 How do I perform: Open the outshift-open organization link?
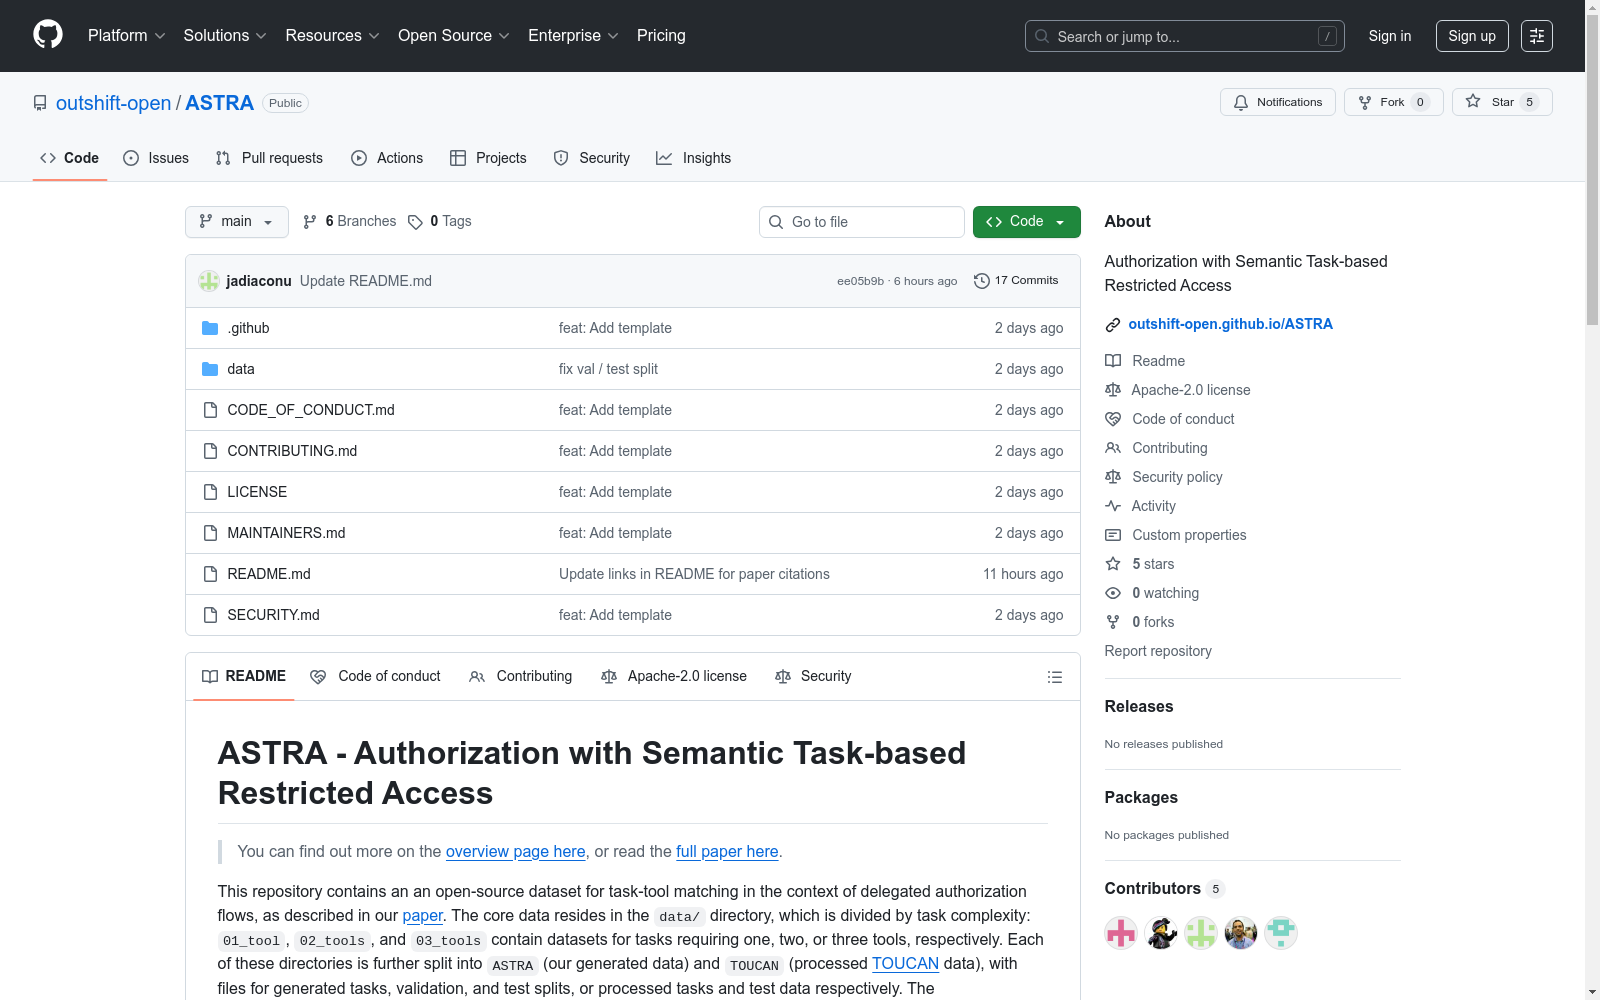pyautogui.click(x=113, y=103)
